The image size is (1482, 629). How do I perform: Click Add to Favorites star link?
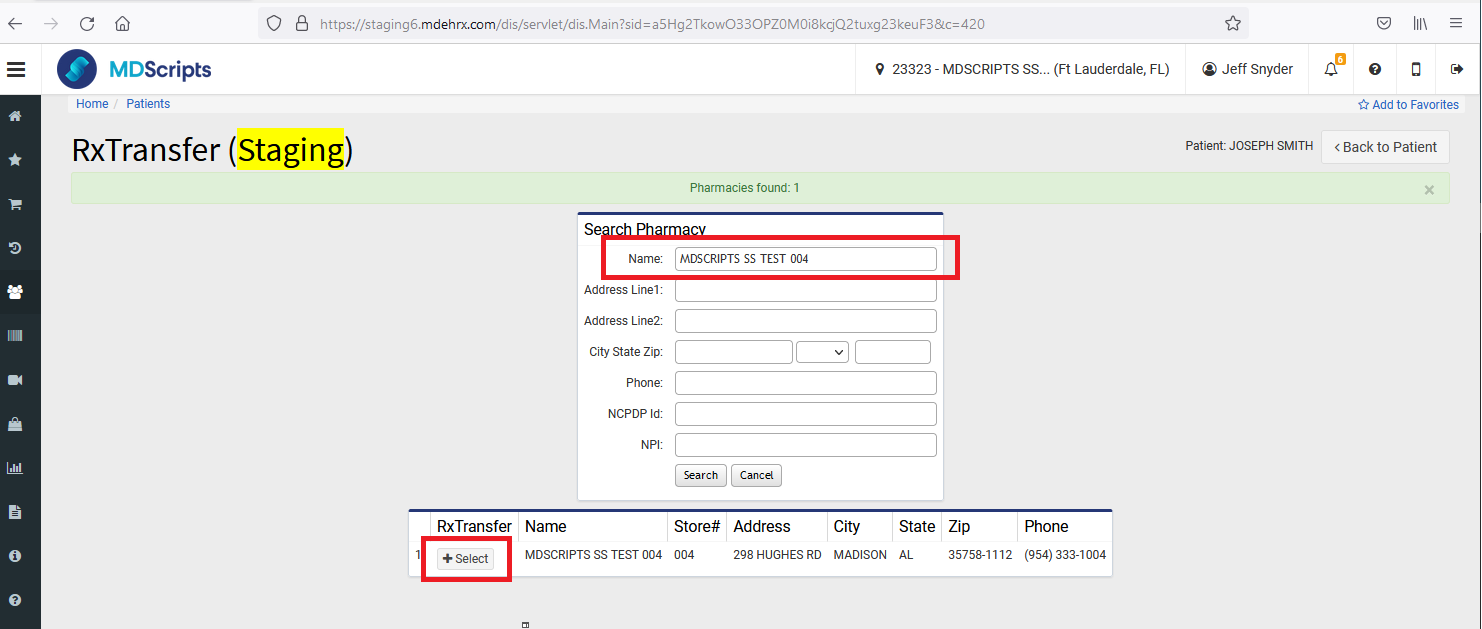[x=1408, y=105]
